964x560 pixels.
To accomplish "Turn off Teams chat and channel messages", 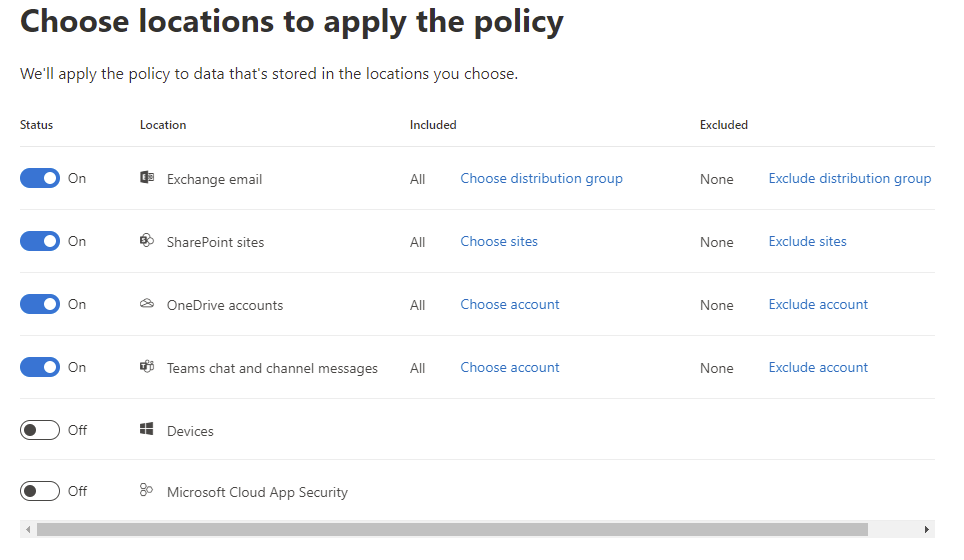I will point(40,367).
